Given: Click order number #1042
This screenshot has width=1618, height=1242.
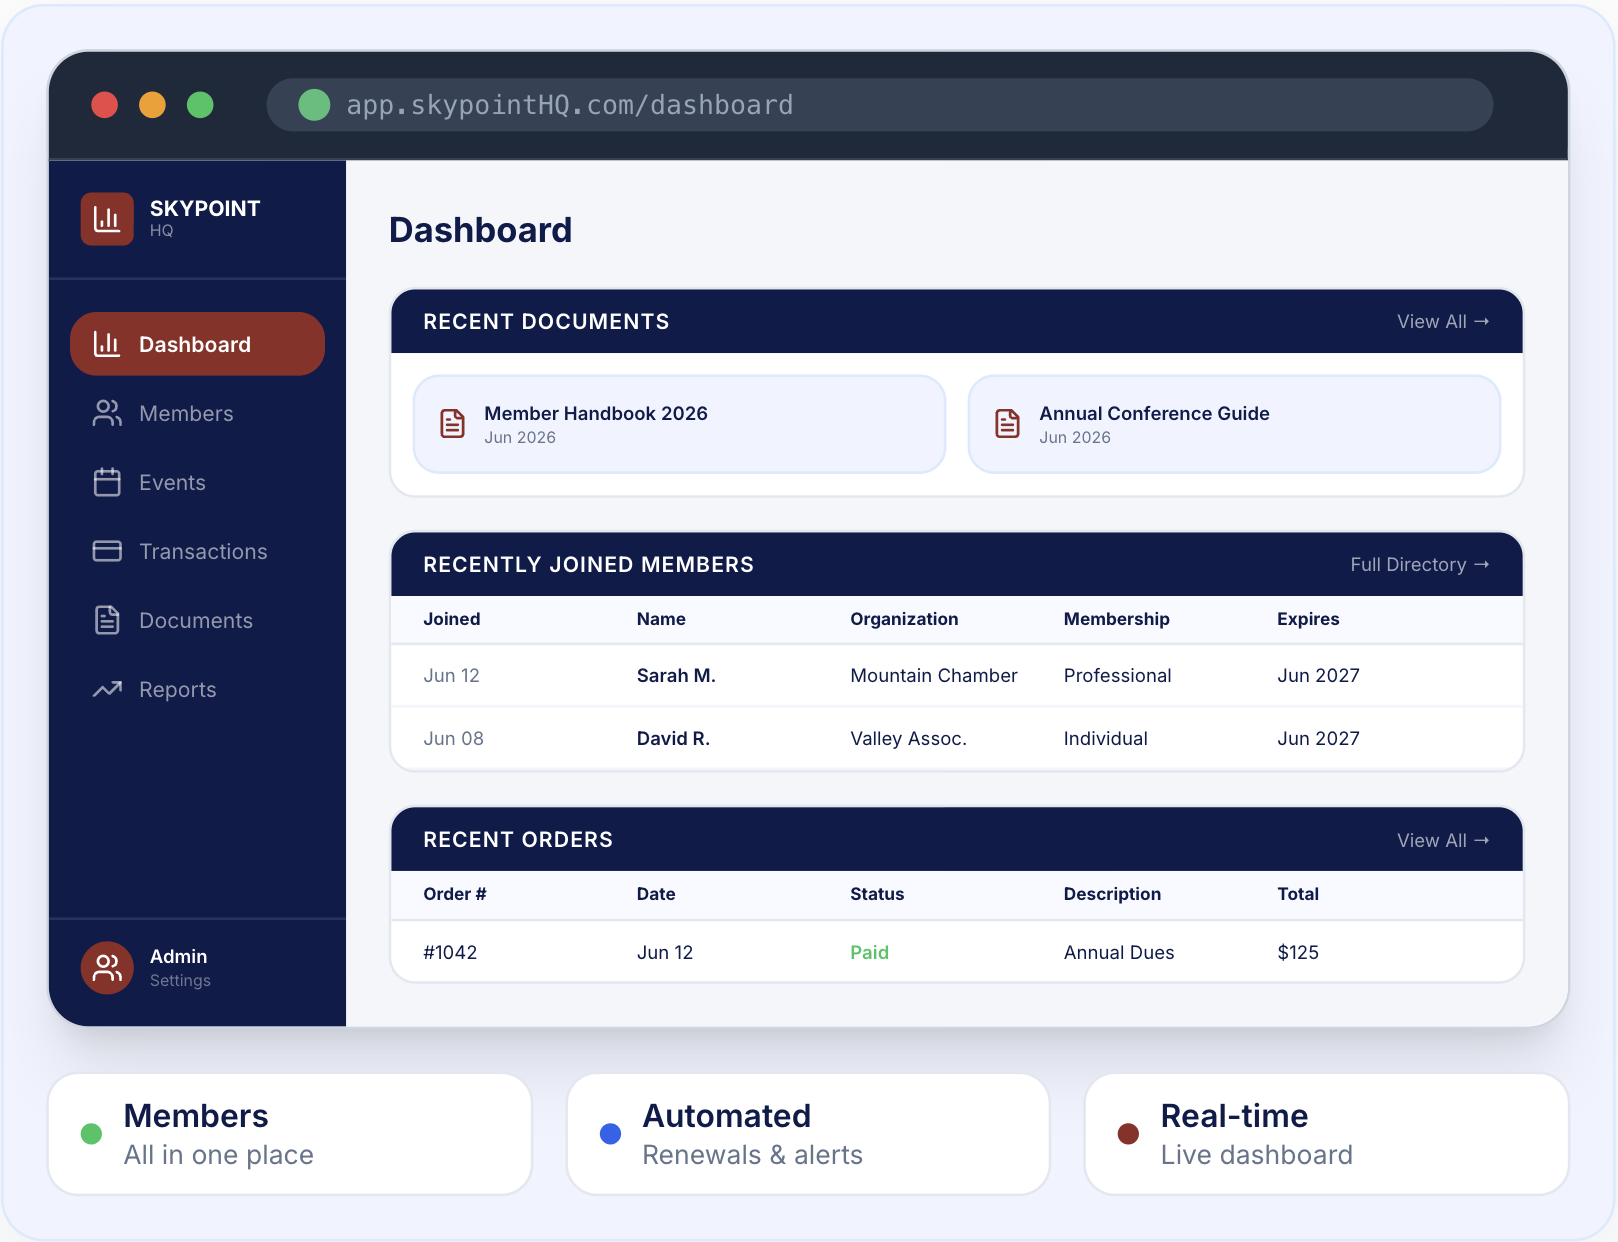Looking at the screenshot, I should pos(450,952).
